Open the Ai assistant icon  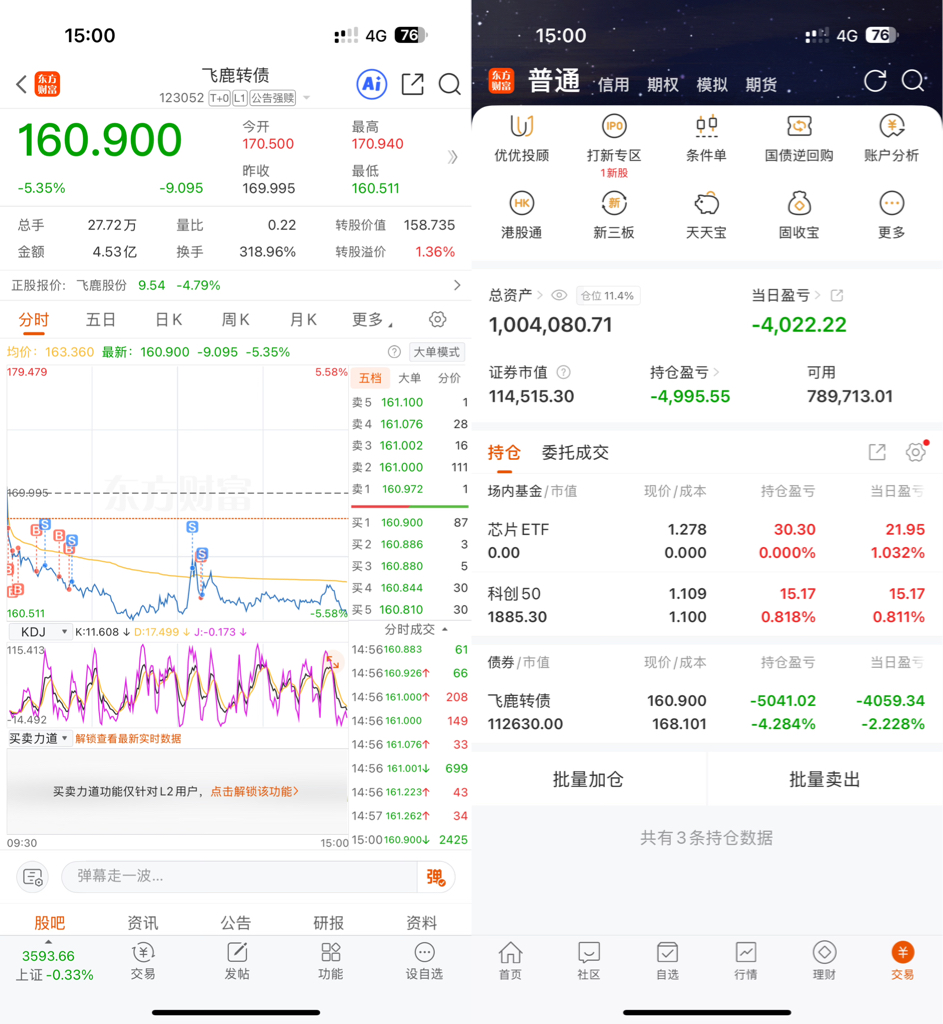372,84
